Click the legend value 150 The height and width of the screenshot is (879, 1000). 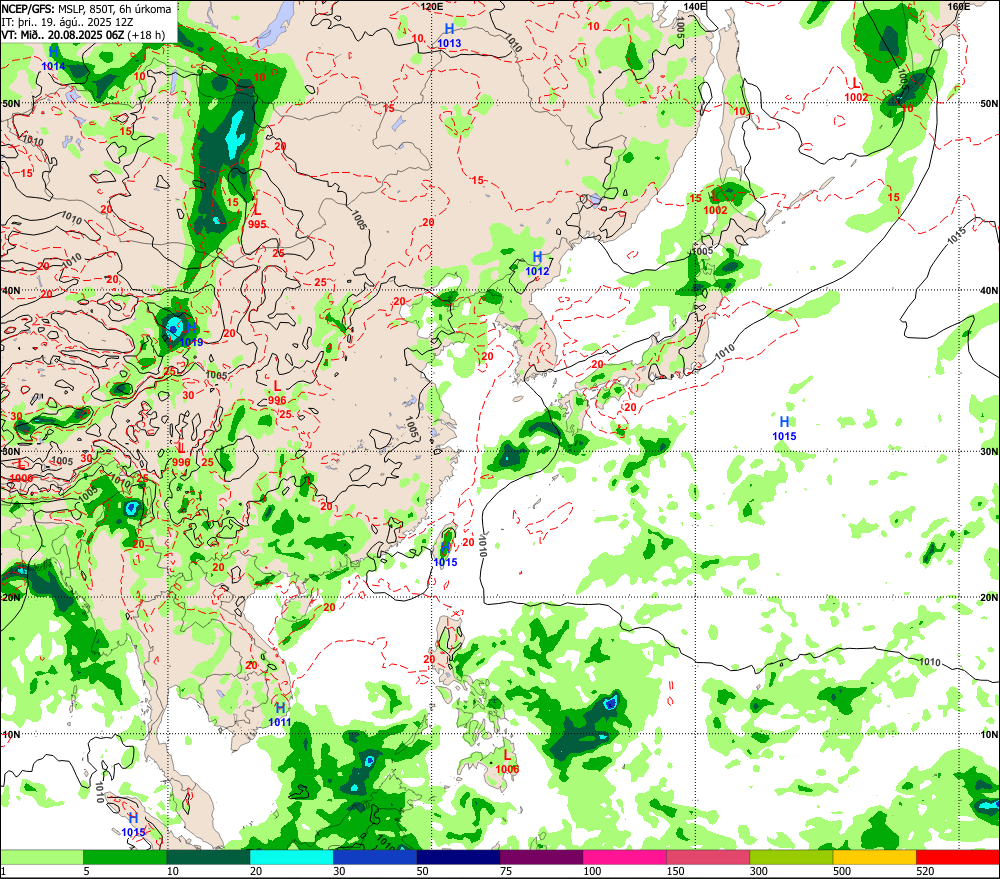[675, 871]
